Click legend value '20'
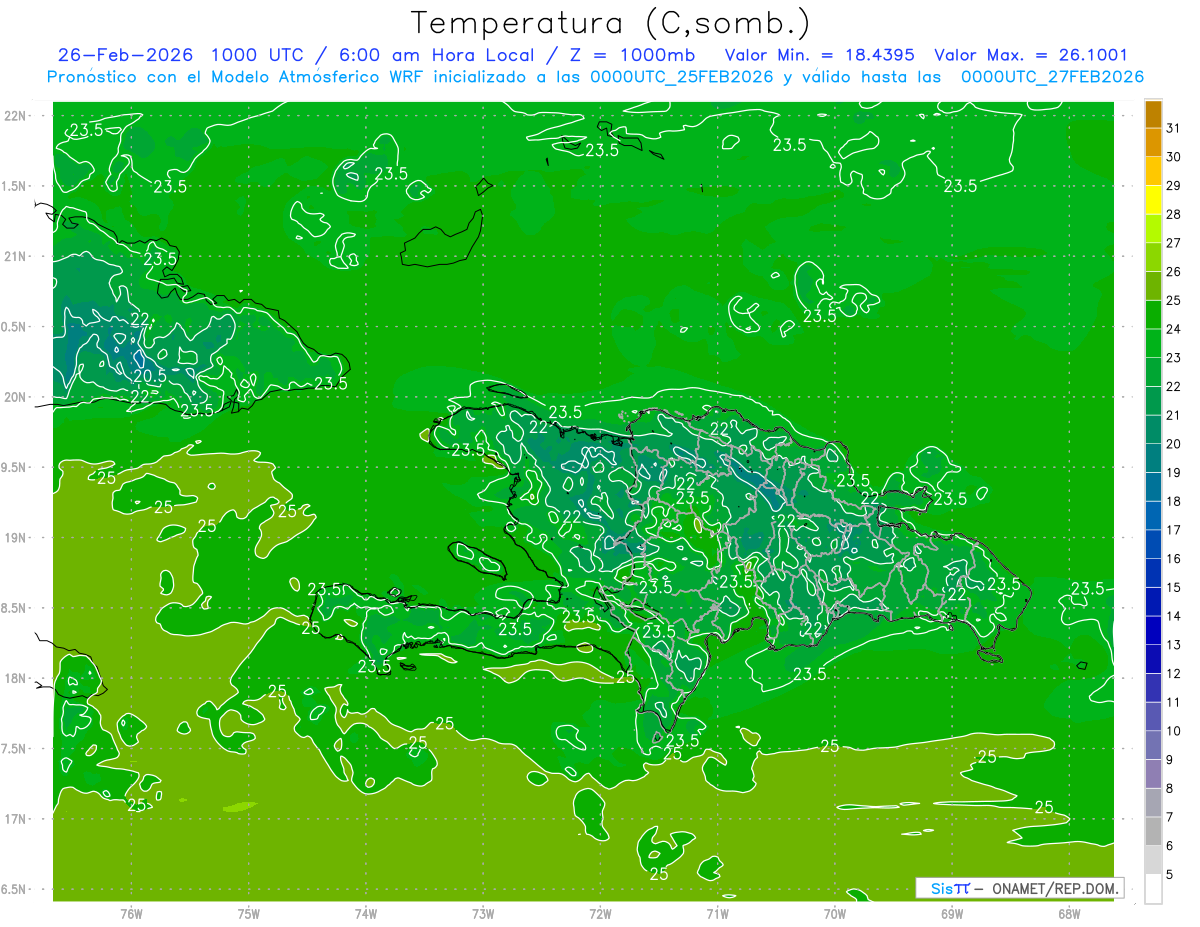The height and width of the screenshot is (927, 1200). [1174, 444]
